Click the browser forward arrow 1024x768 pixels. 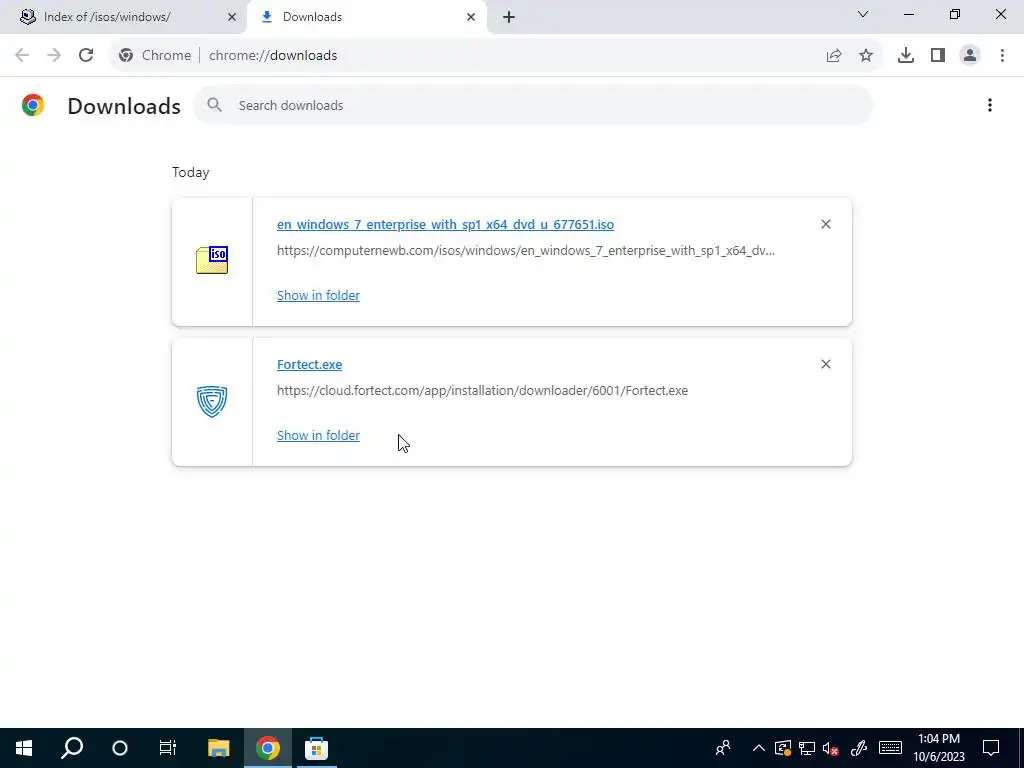pos(54,56)
